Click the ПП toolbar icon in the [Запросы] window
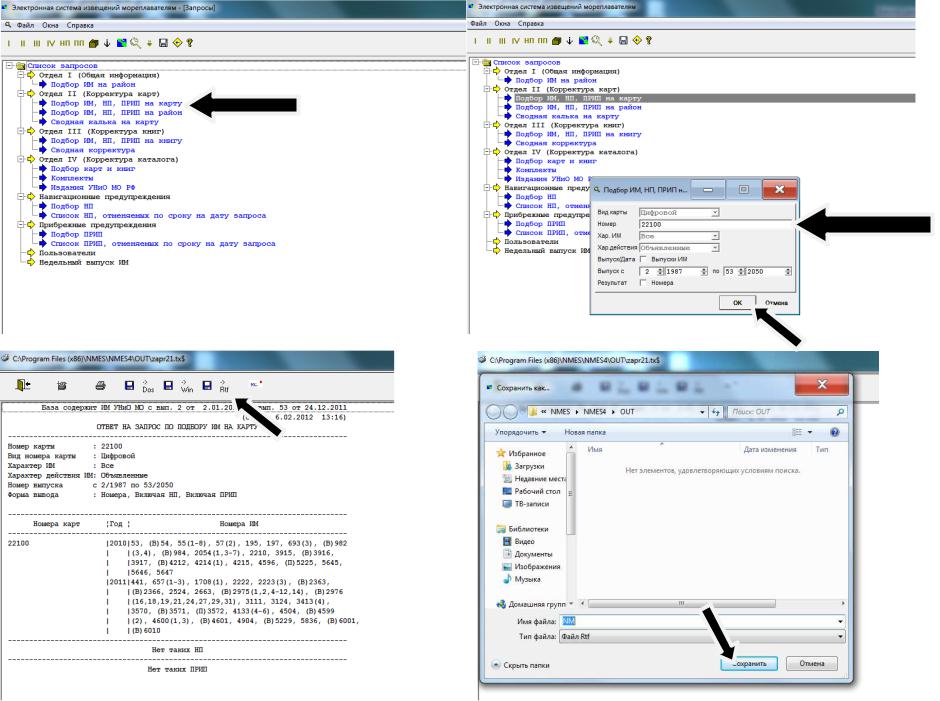Screen dimensions: 940x701 click(79, 43)
